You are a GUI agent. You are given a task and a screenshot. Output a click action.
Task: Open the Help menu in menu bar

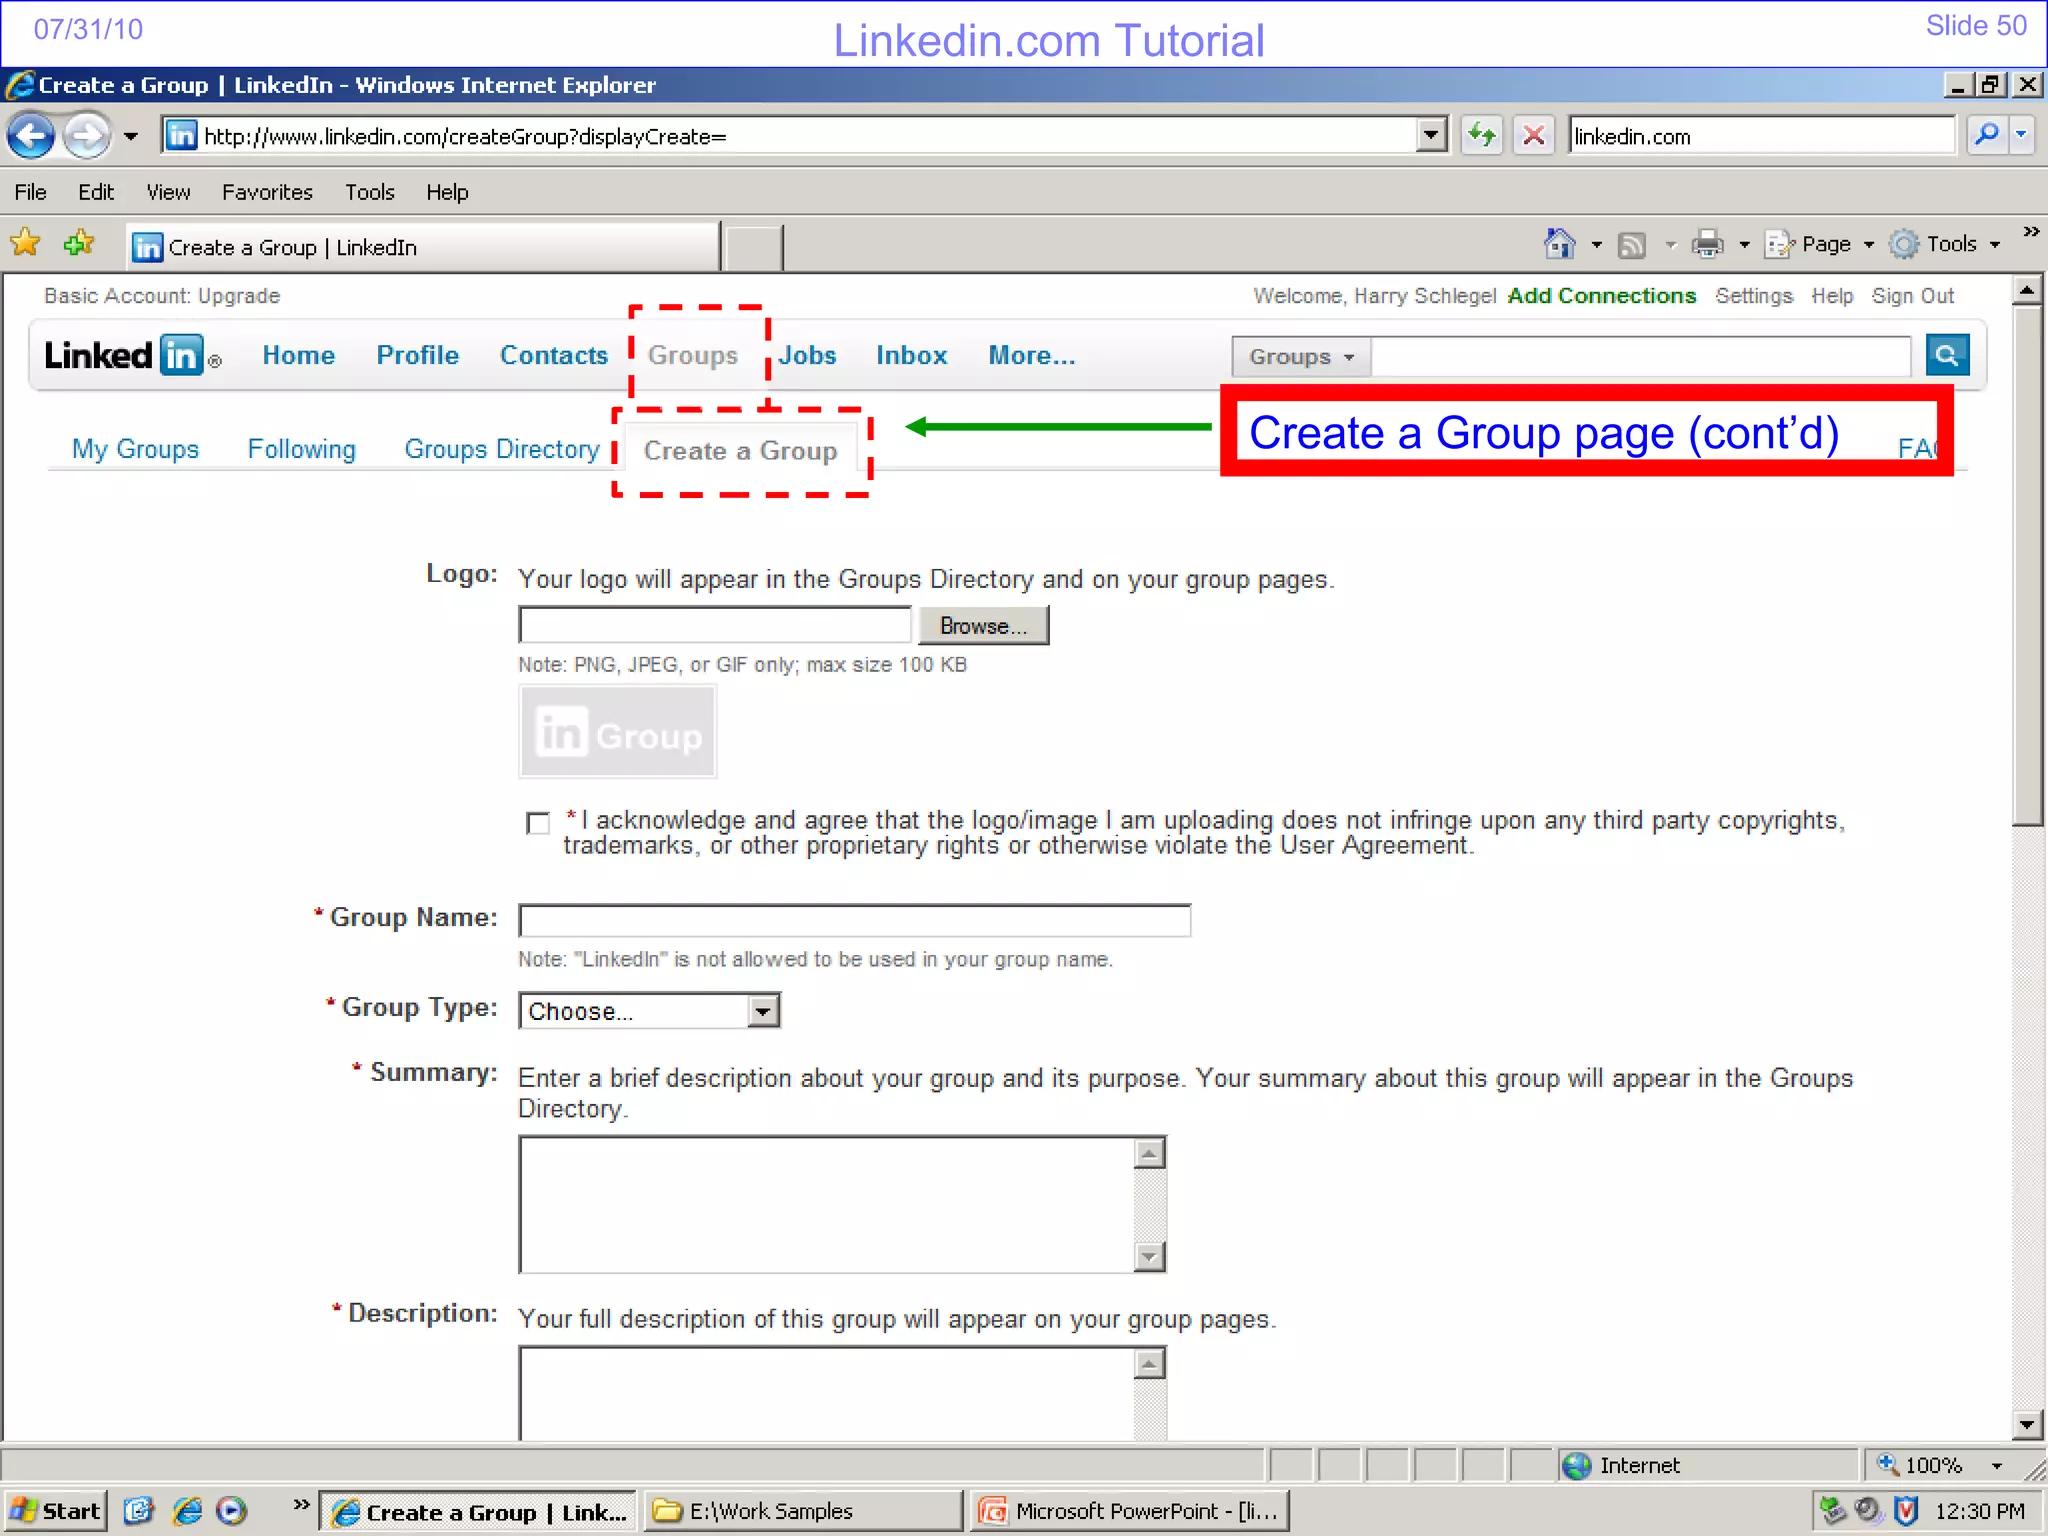pos(447,192)
